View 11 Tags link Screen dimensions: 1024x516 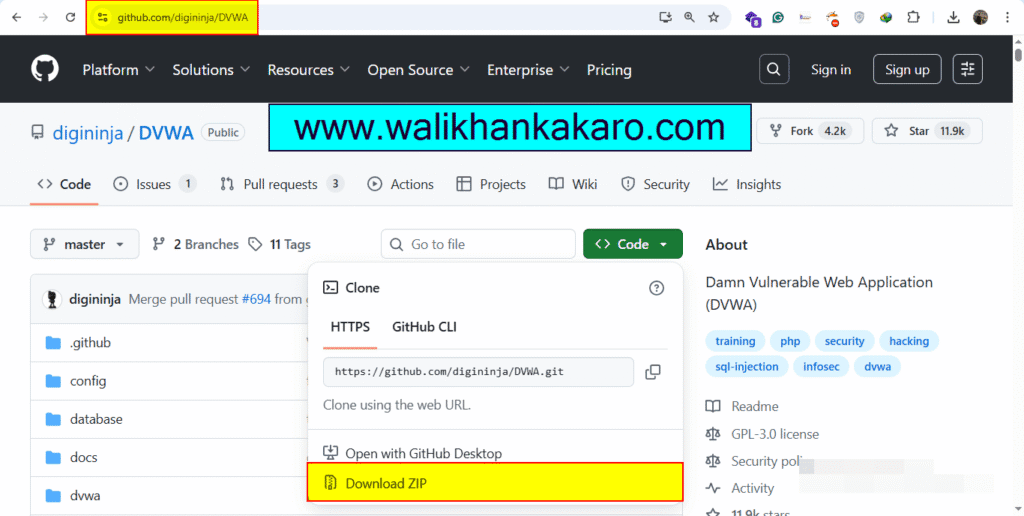click(x=280, y=244)
